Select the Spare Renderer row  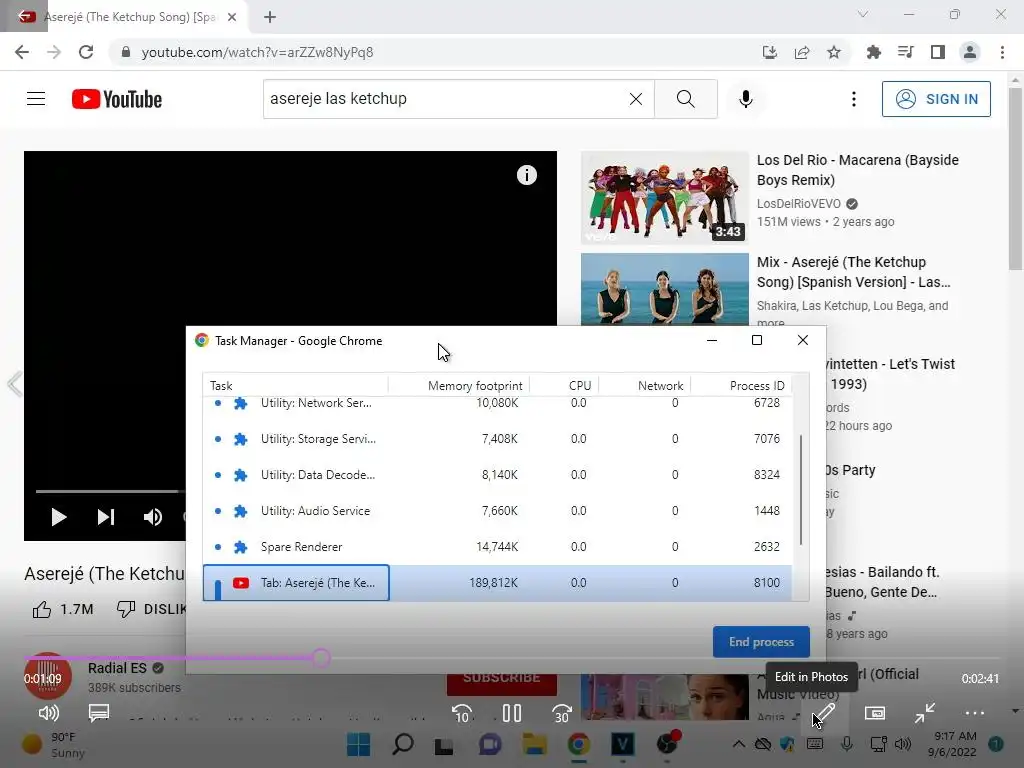click(498, 547)
